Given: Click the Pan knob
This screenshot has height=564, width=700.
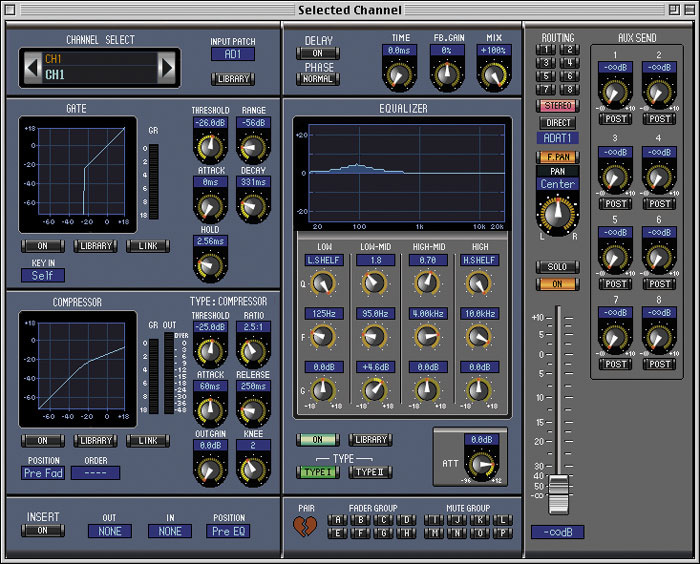Looking at the screenshot, I should tap(557, 213).
